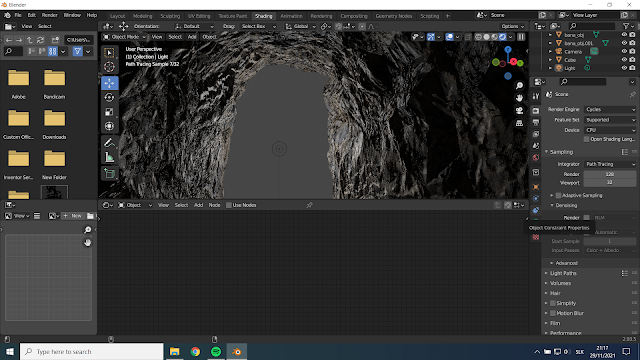640x360 pixels.
Task: Click the New image button
Action: point(73,216)
